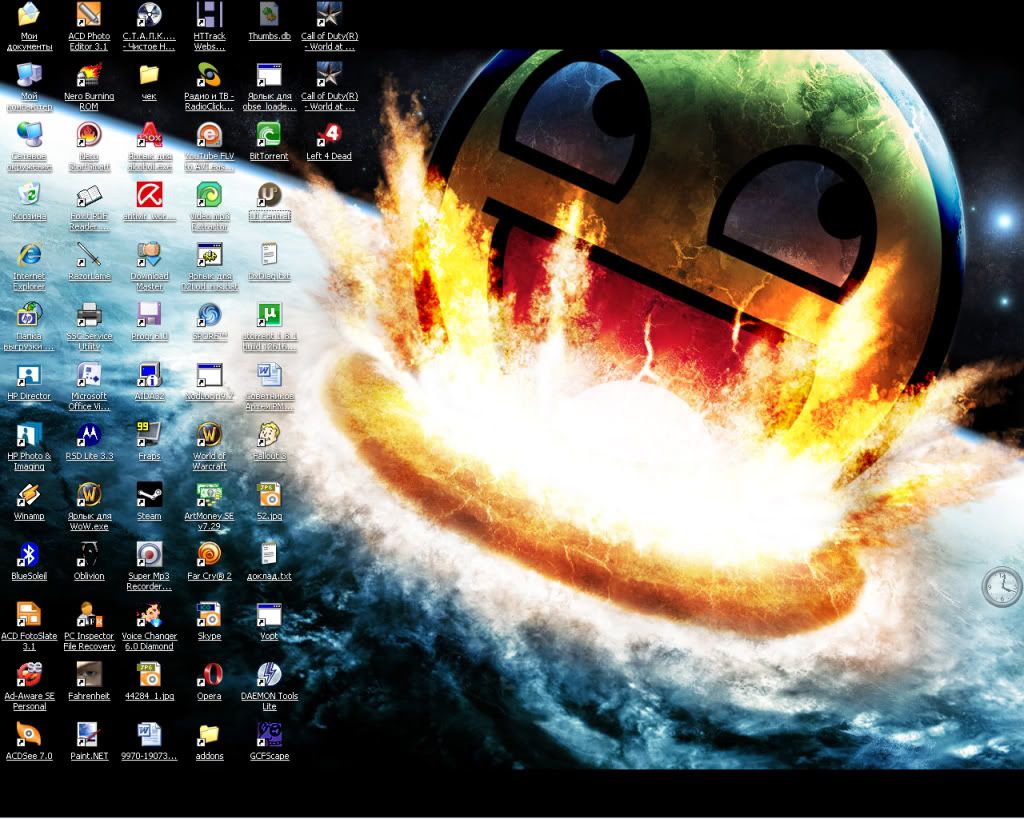Open the Мои документы folder icon
Image resolution: width=1024 pixels, height=819 pixels.
tap(29, 14)
